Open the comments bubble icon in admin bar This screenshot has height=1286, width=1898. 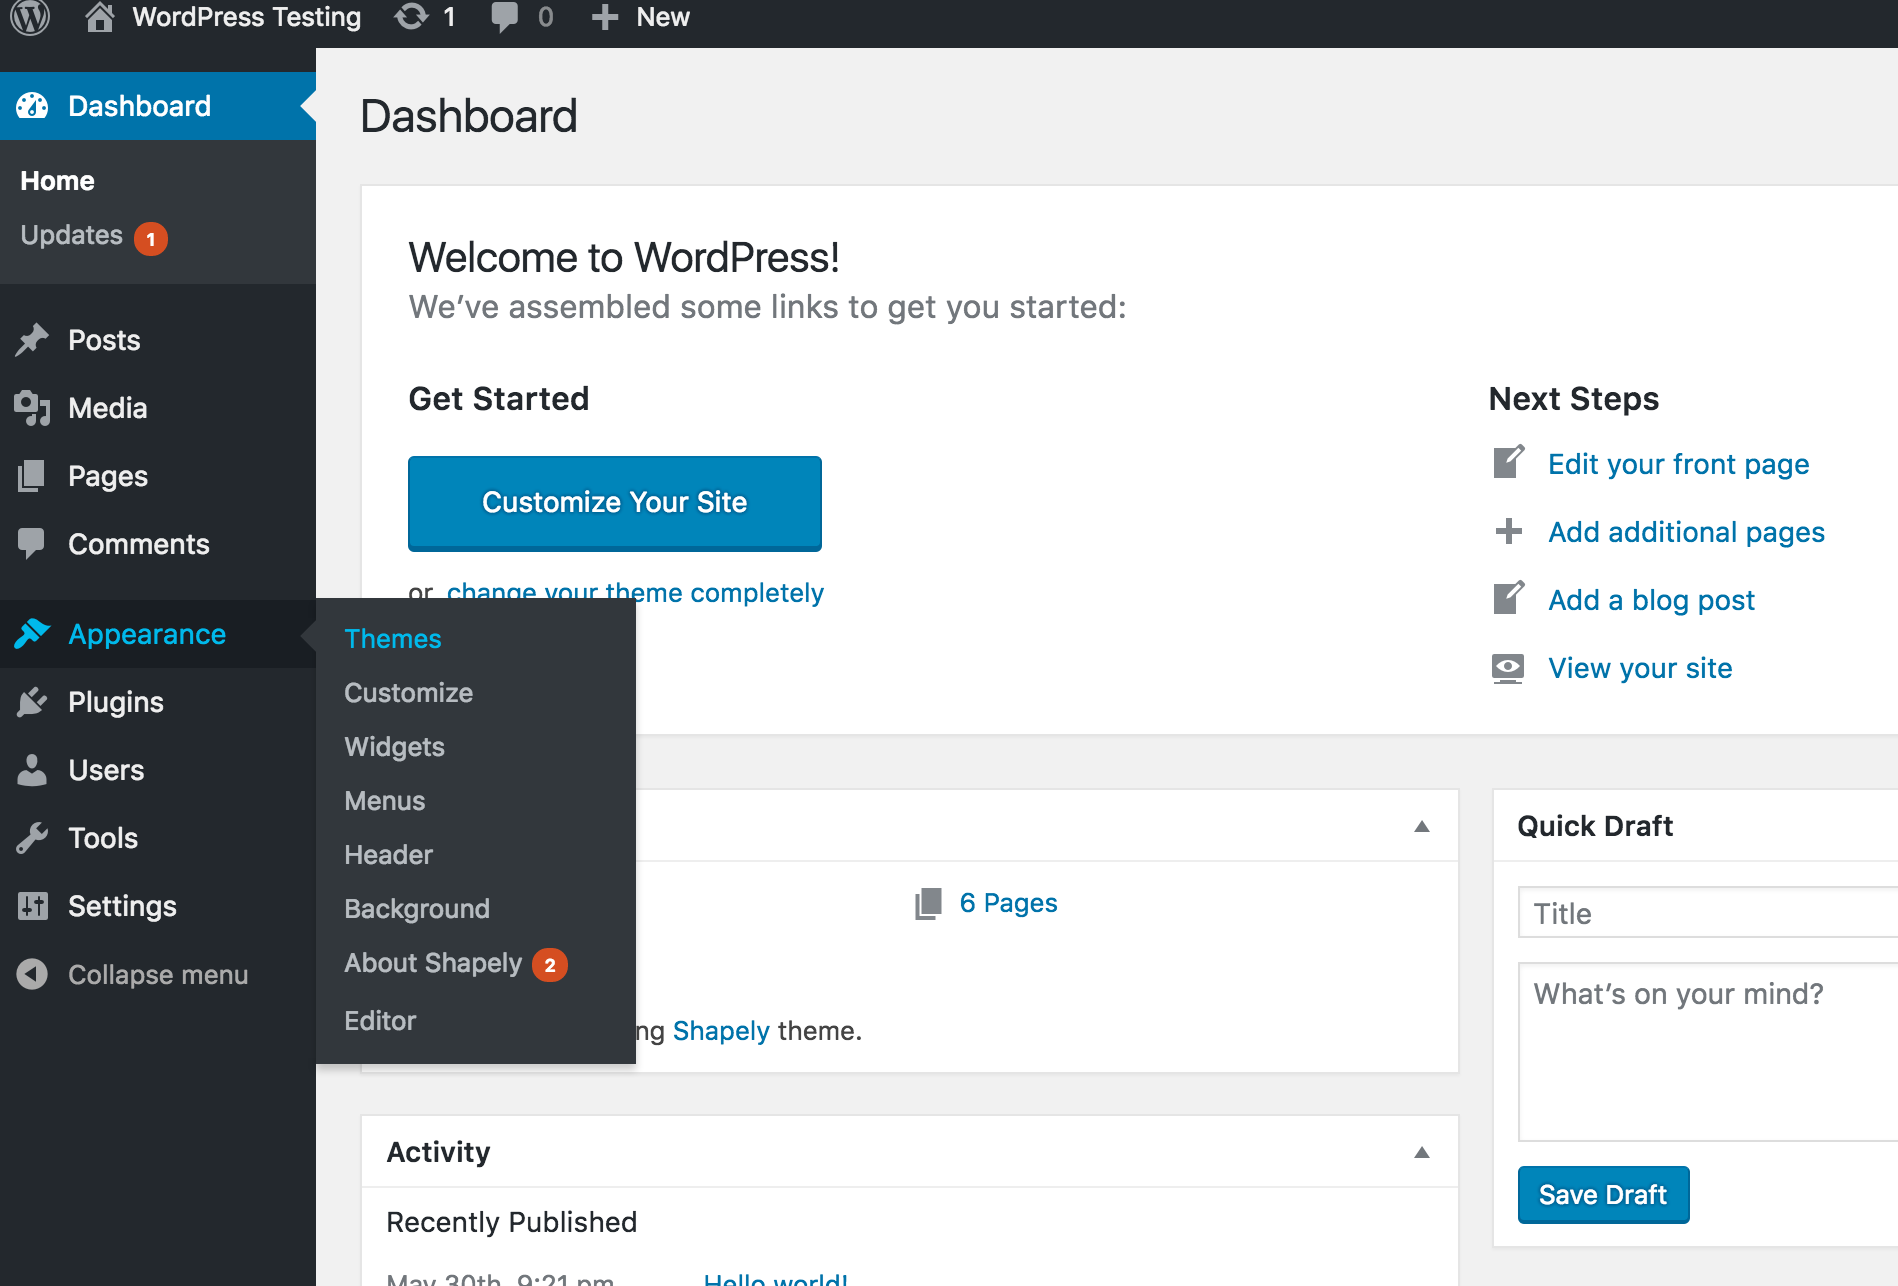pos(505,17)
